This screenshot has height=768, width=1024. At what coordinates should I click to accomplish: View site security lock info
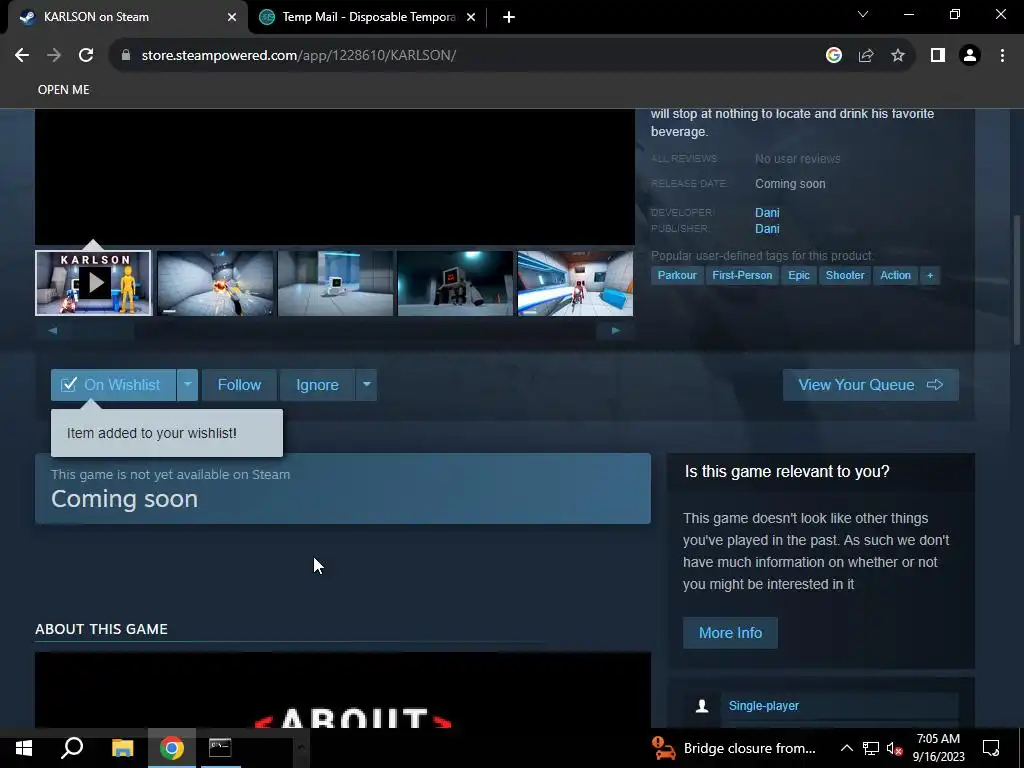pos(125,55)
